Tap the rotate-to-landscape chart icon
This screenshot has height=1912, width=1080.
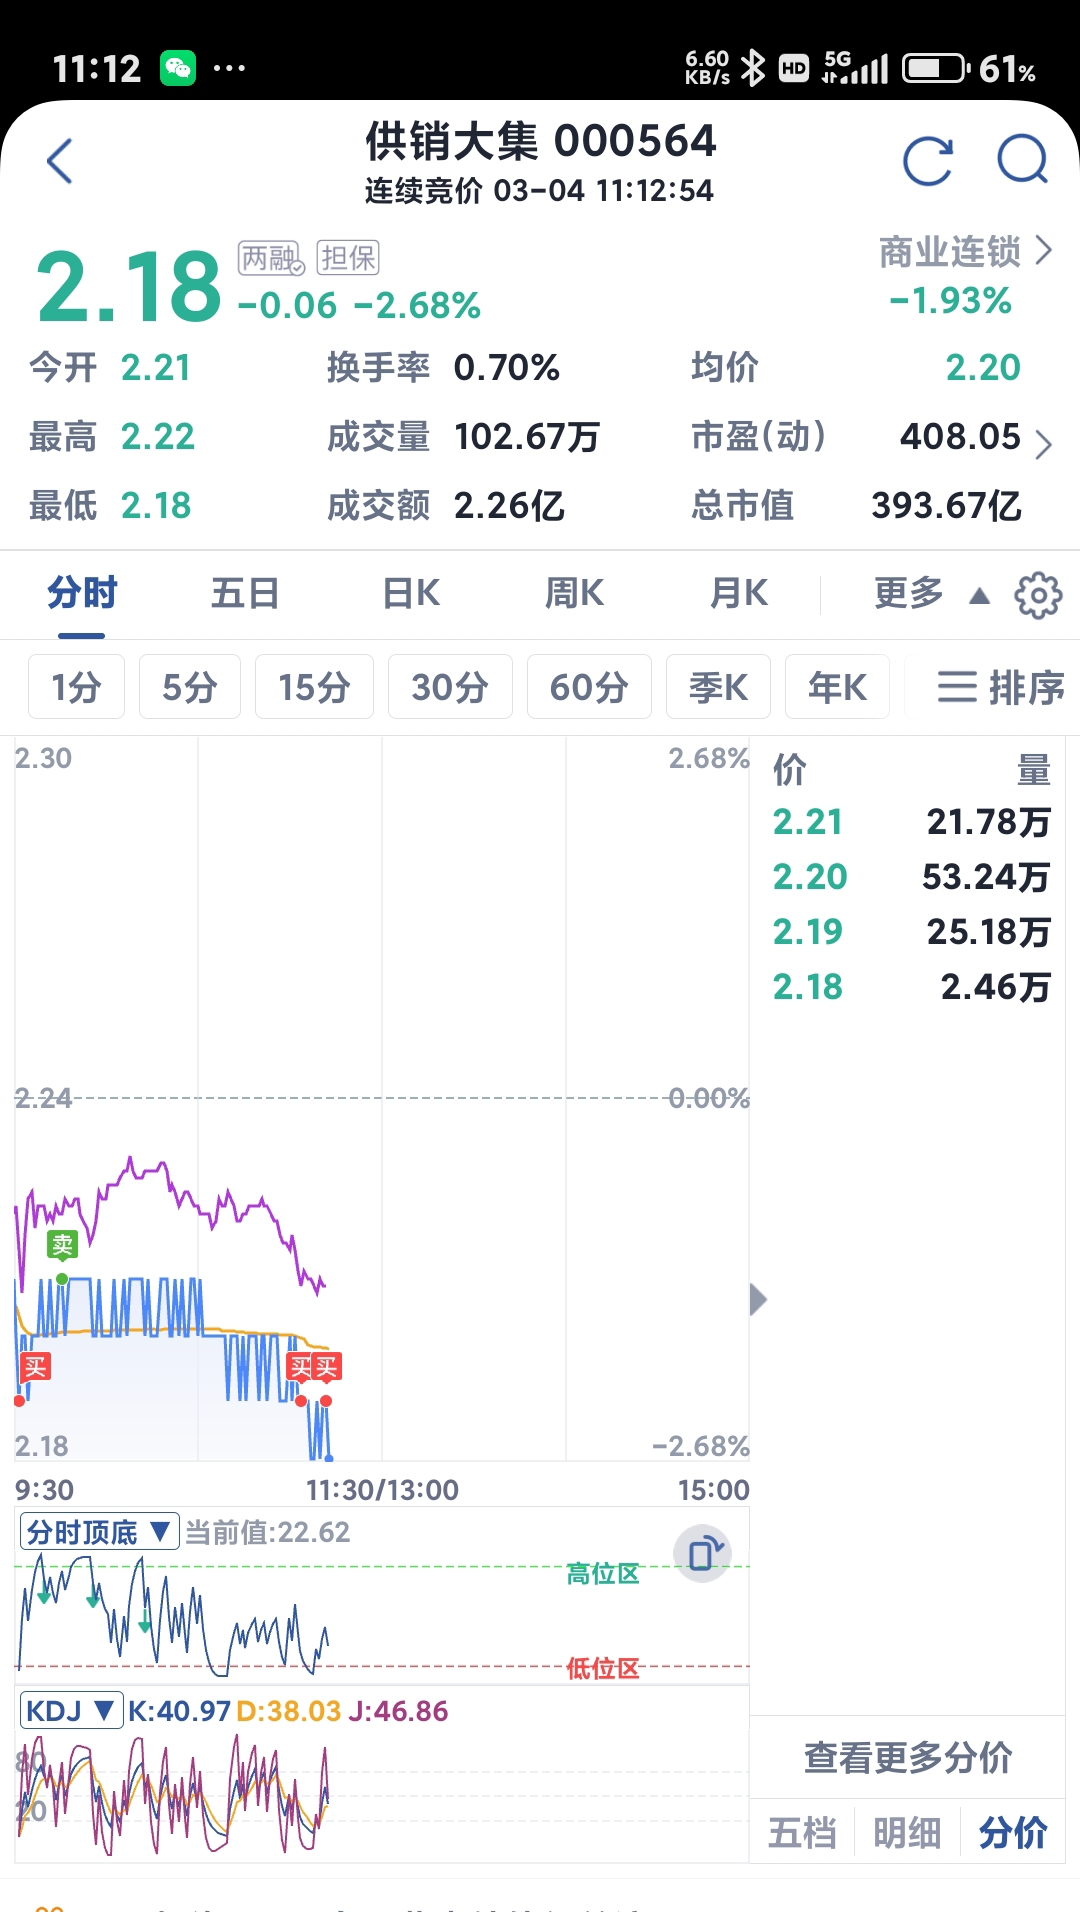tap(703, 1553)
